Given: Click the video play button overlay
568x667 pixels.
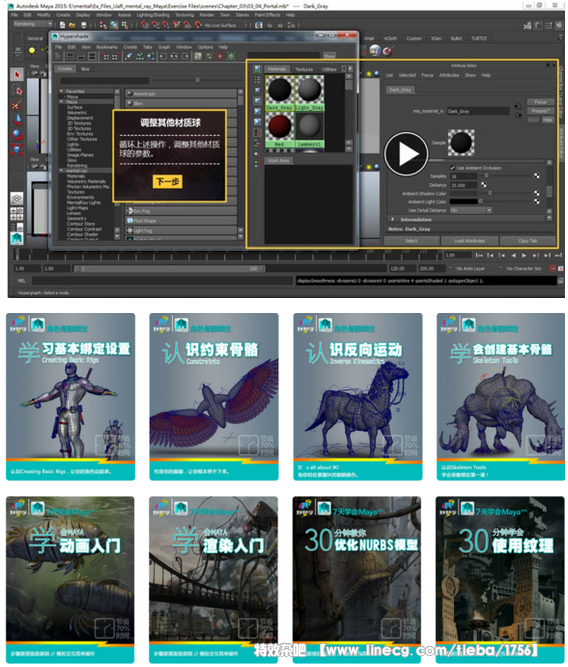Looking at the screenshot, I should 406,154.
